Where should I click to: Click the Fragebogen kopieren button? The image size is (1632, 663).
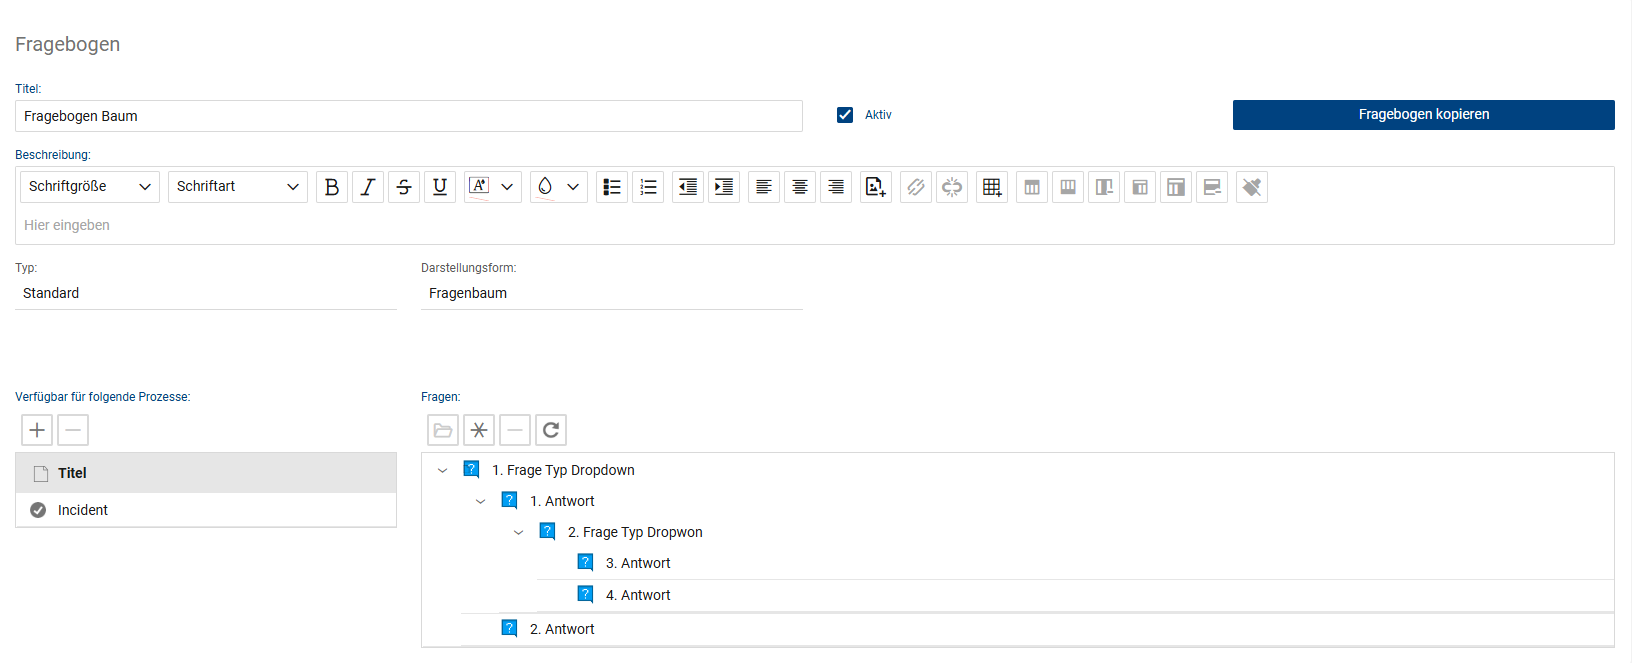[x=1424, y=115]
